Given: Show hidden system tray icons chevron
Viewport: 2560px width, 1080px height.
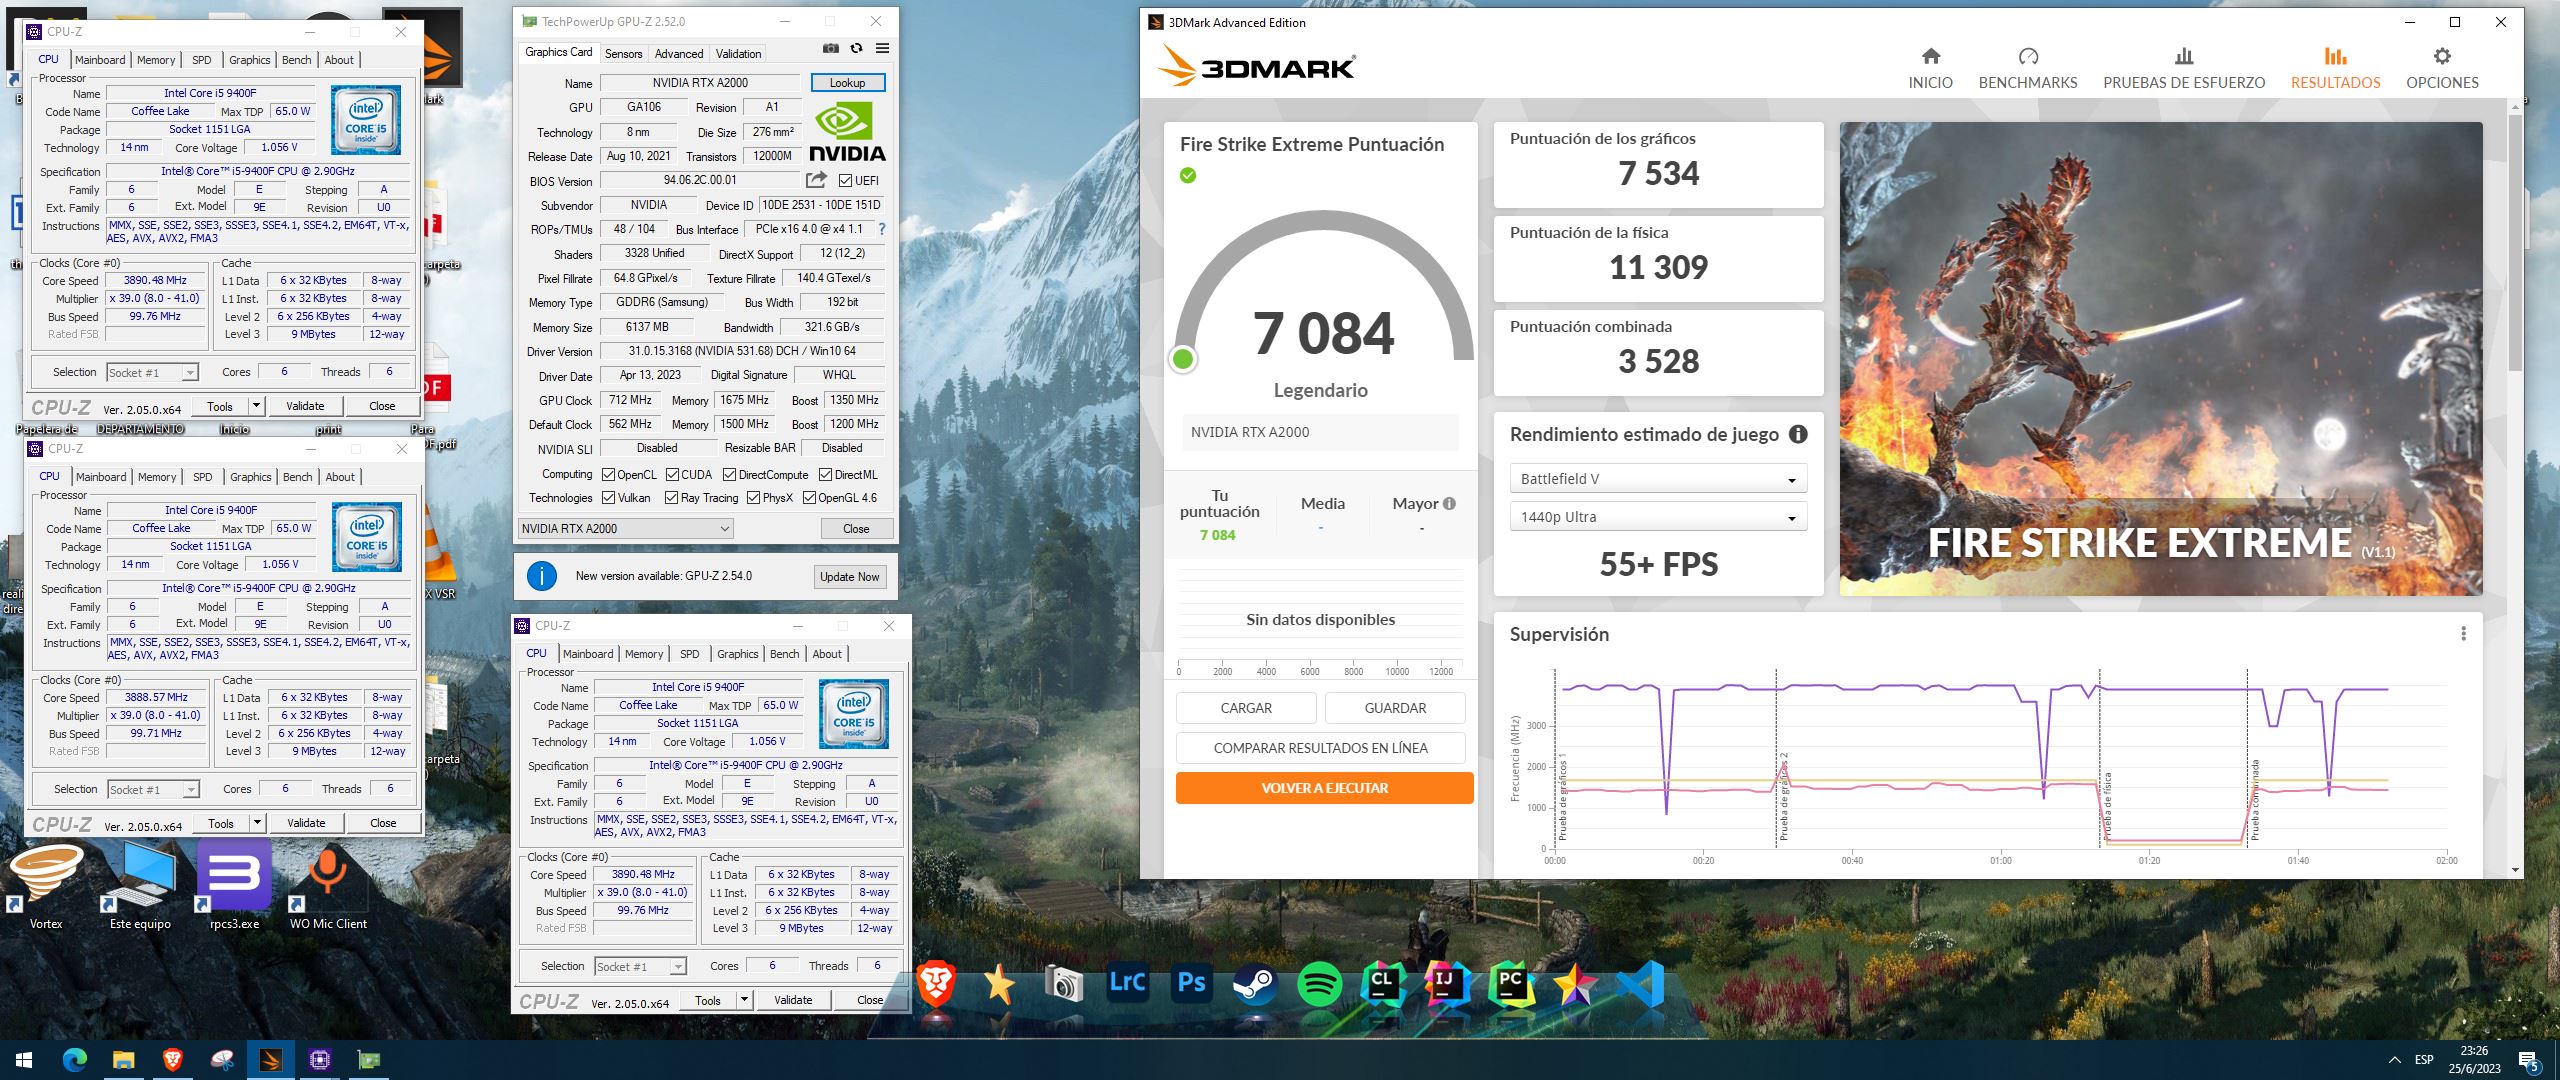Looking at the screenshot, I should (x=2394, y=1060).
